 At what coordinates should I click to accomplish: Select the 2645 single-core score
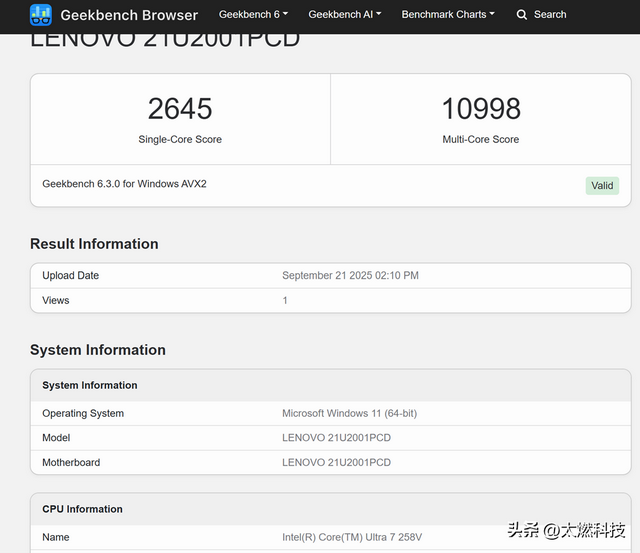pos(180,108)
